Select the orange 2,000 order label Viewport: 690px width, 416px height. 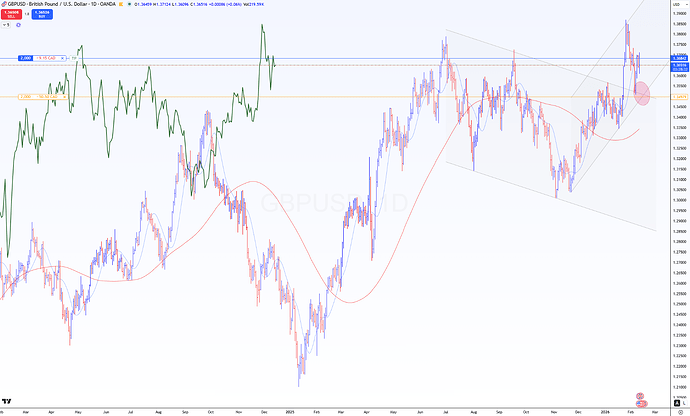[x=26, y=96]
